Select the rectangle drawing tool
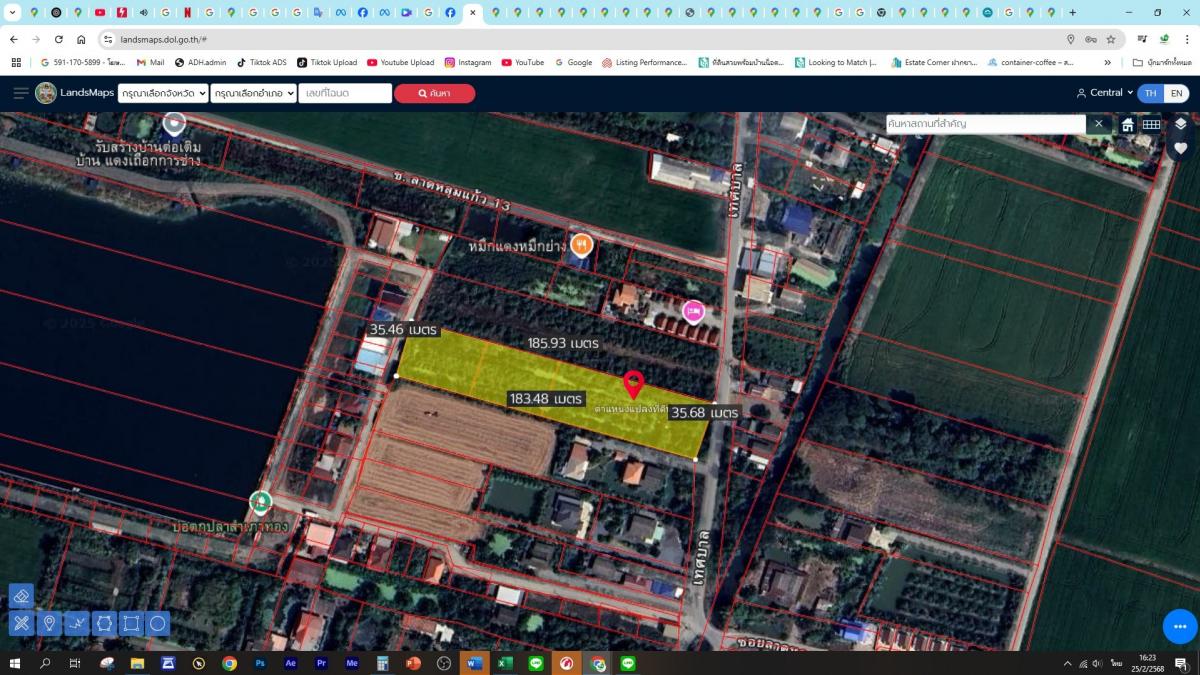The height and width of the screenshot is (675, 1200). 131,624
